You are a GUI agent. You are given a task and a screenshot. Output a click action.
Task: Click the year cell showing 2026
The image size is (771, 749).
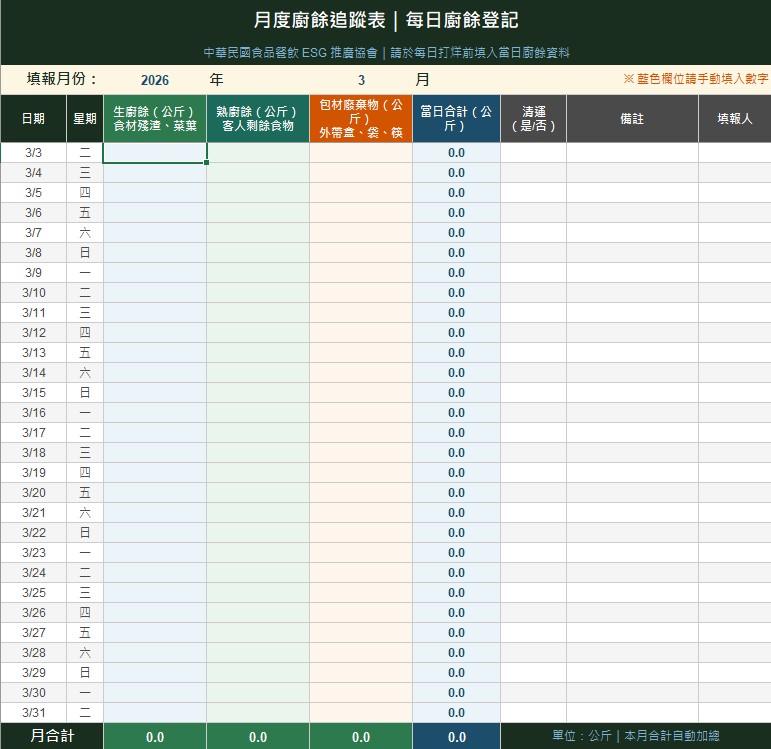[154, 80]
